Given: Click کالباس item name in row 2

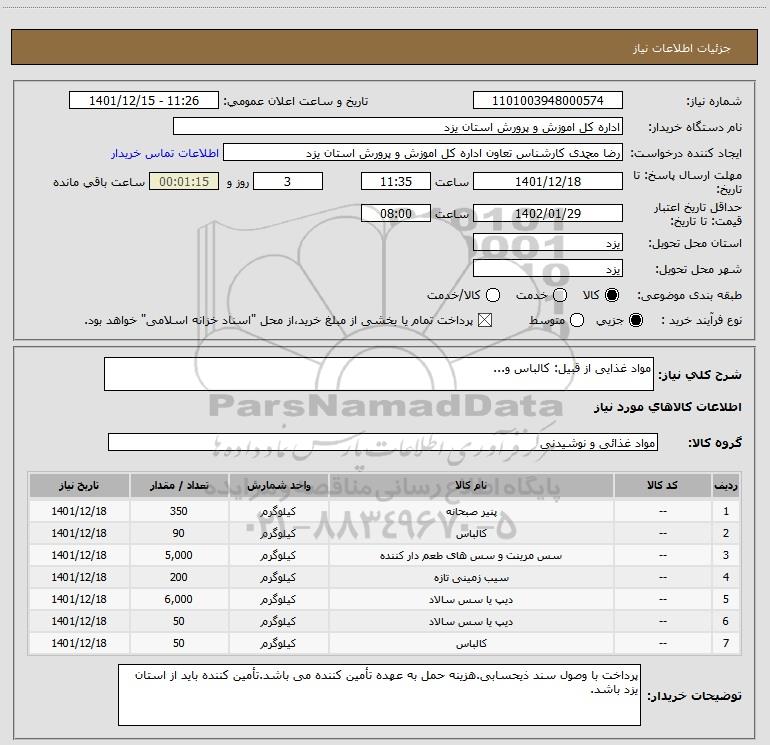Looking at the screenshot, I should [x=471, y=534].
